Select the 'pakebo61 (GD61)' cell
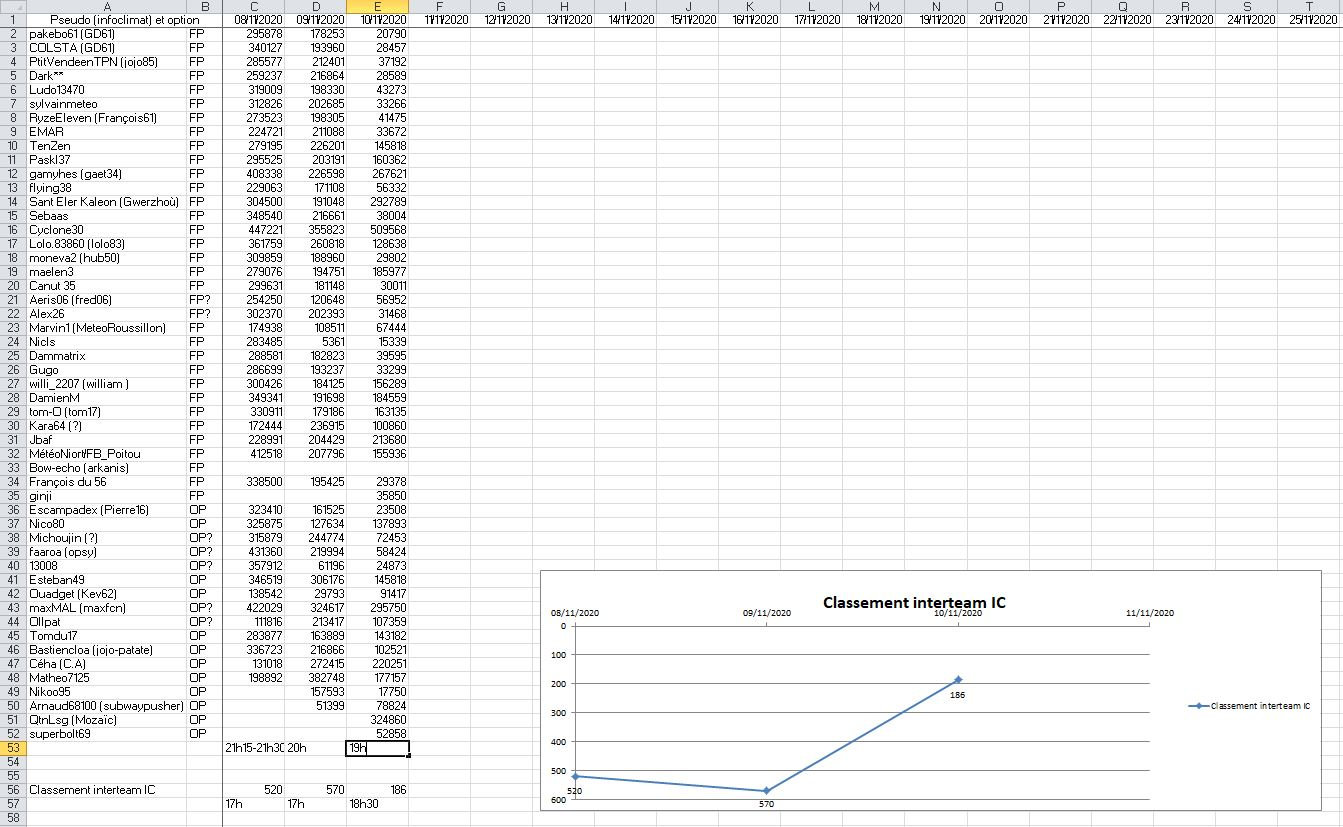The image size is (1343, 827). pyautogui.click(x=105, y=33)
